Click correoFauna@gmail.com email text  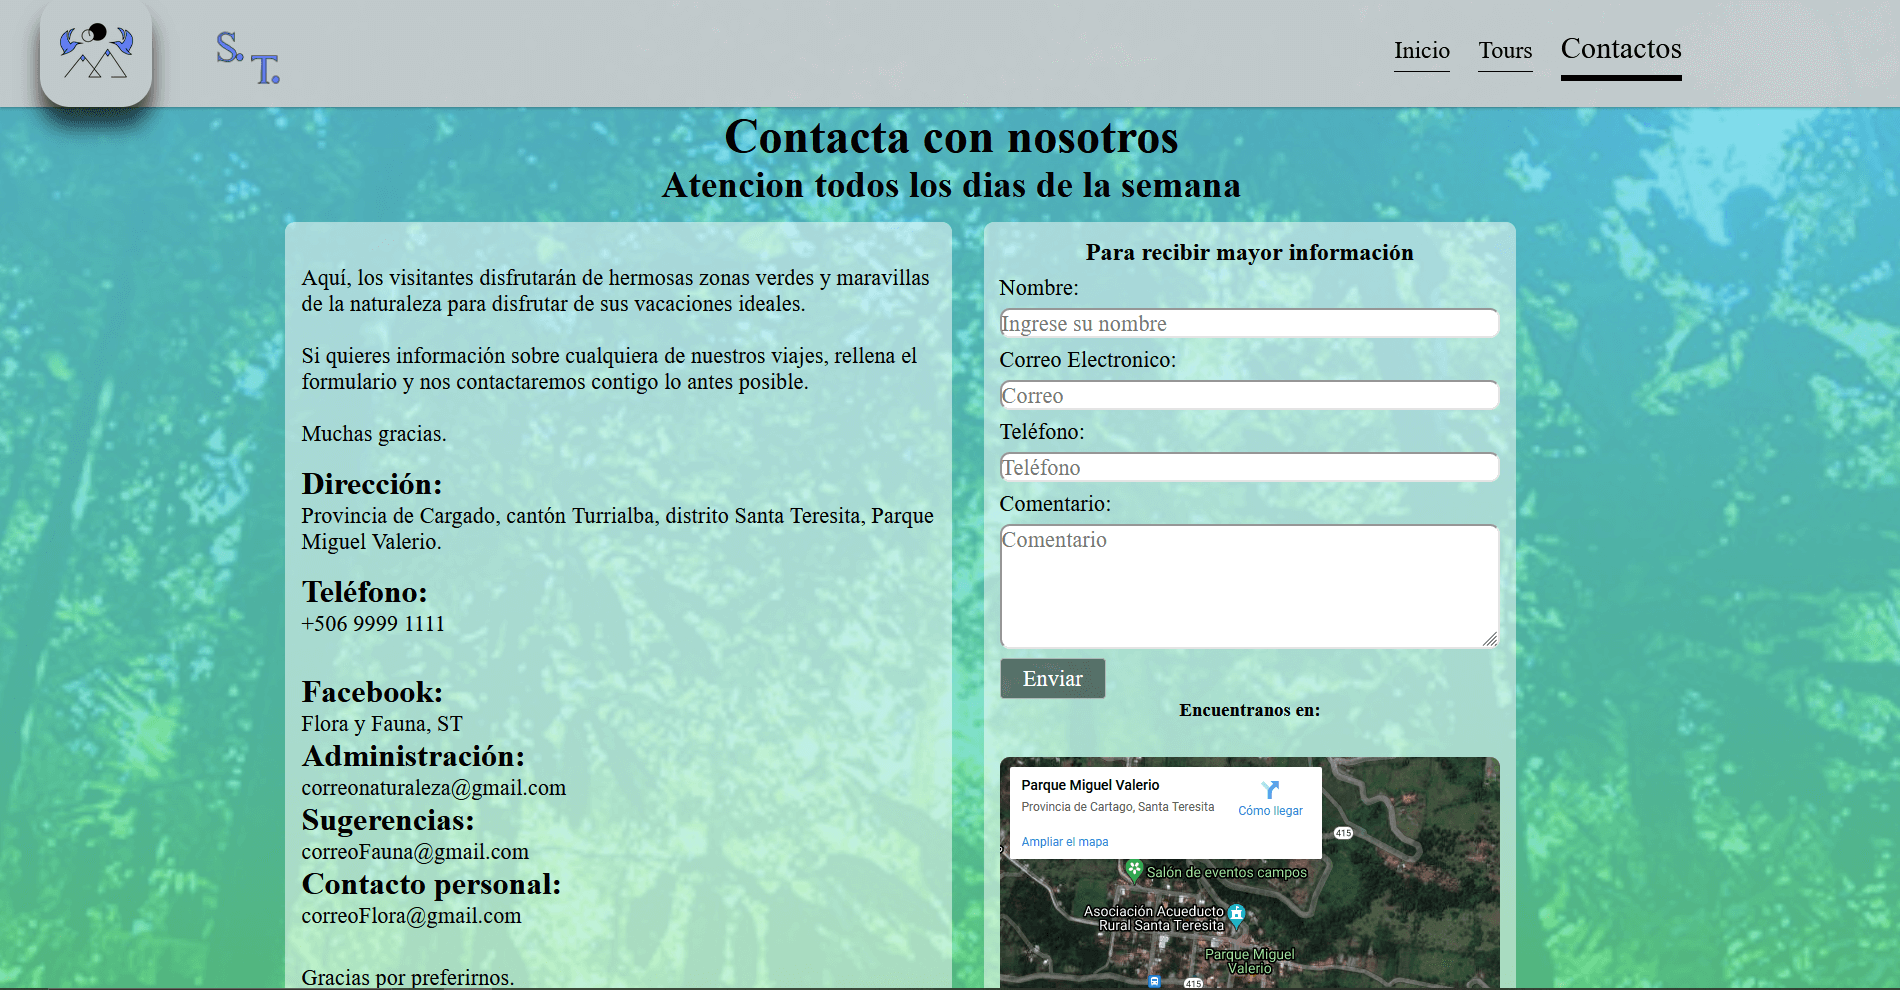tap(415, 852)
